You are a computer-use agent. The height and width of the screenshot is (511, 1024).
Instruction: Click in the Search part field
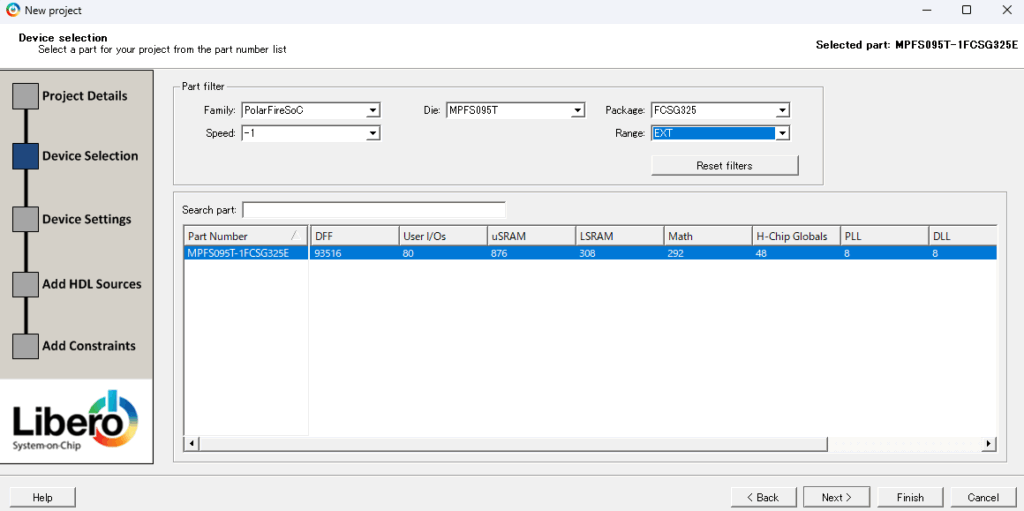click(373, 210)
